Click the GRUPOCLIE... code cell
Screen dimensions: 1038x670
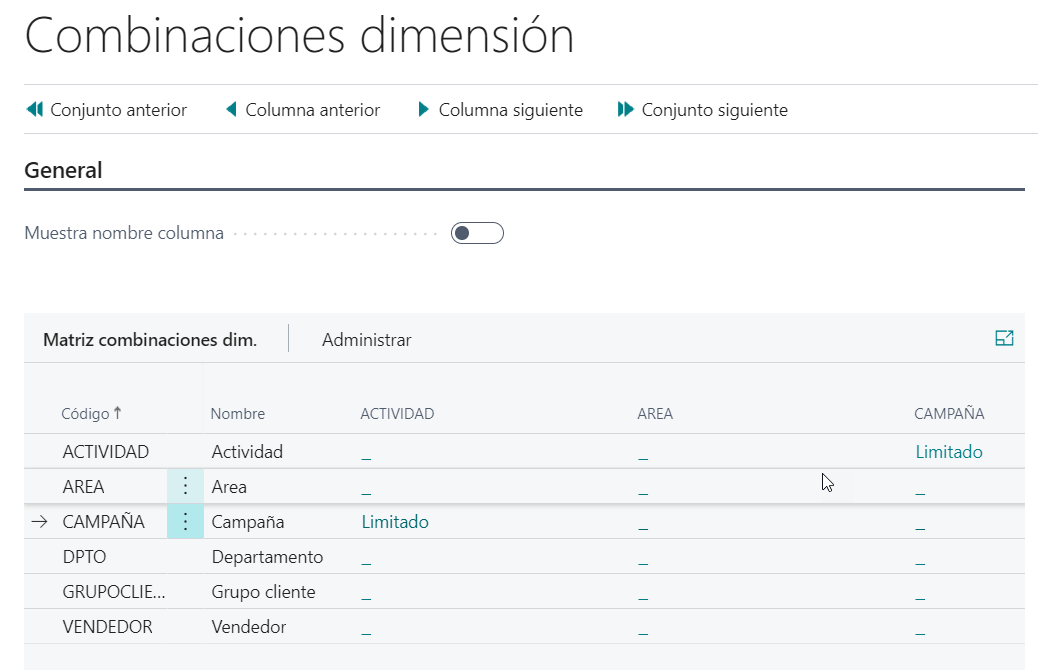click(113, 592)
